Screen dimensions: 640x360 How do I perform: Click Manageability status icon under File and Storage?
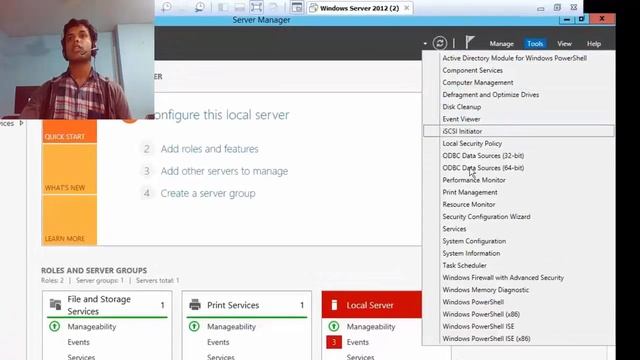pyautogui.click(x=55, y=326)
